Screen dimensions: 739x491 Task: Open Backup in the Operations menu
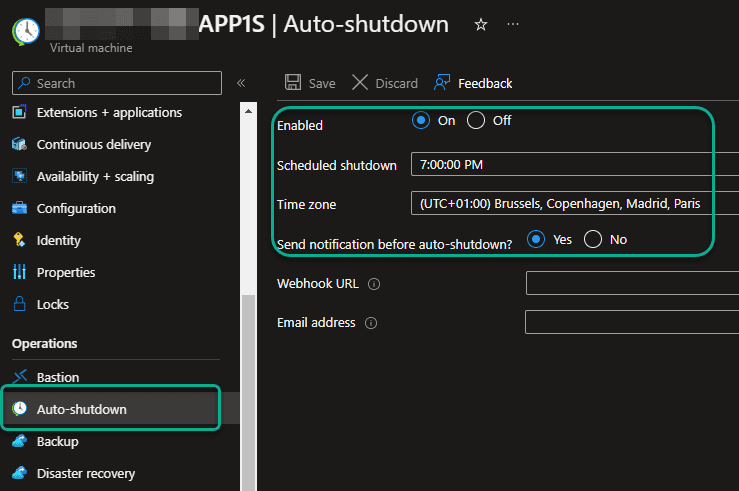57,441
